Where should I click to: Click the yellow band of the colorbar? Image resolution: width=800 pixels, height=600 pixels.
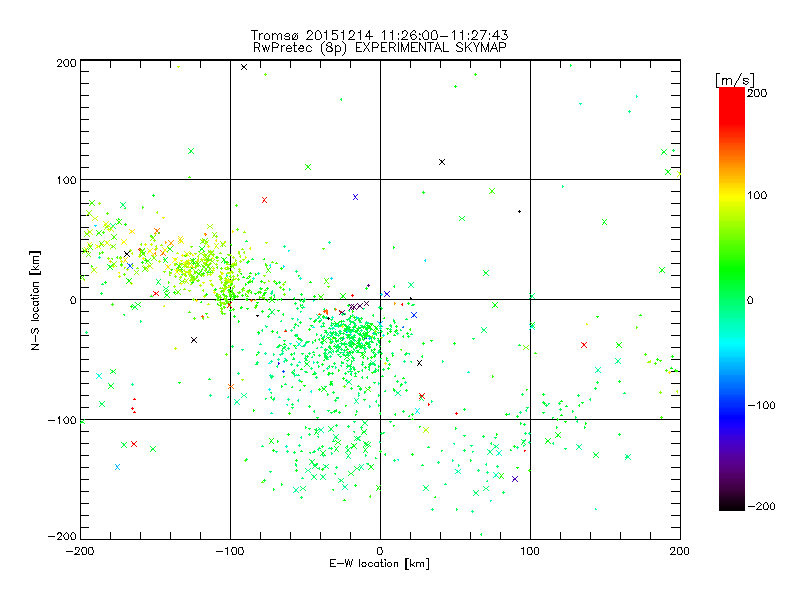coord(732,196)
